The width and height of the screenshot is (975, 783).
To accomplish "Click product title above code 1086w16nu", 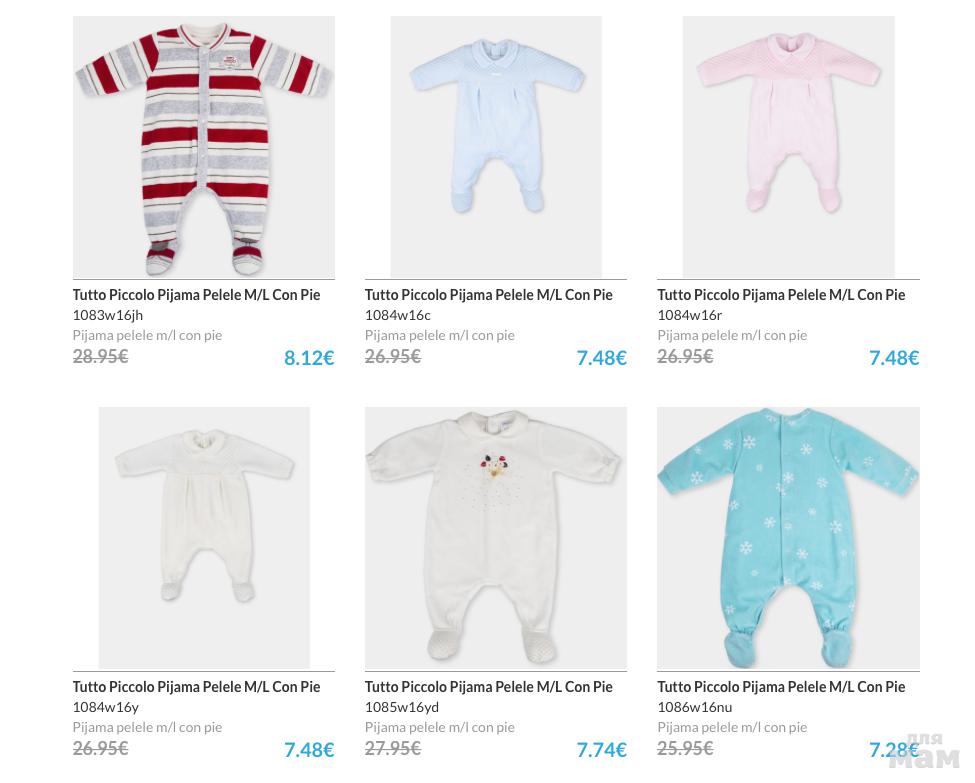I will [x=780, y=687].
